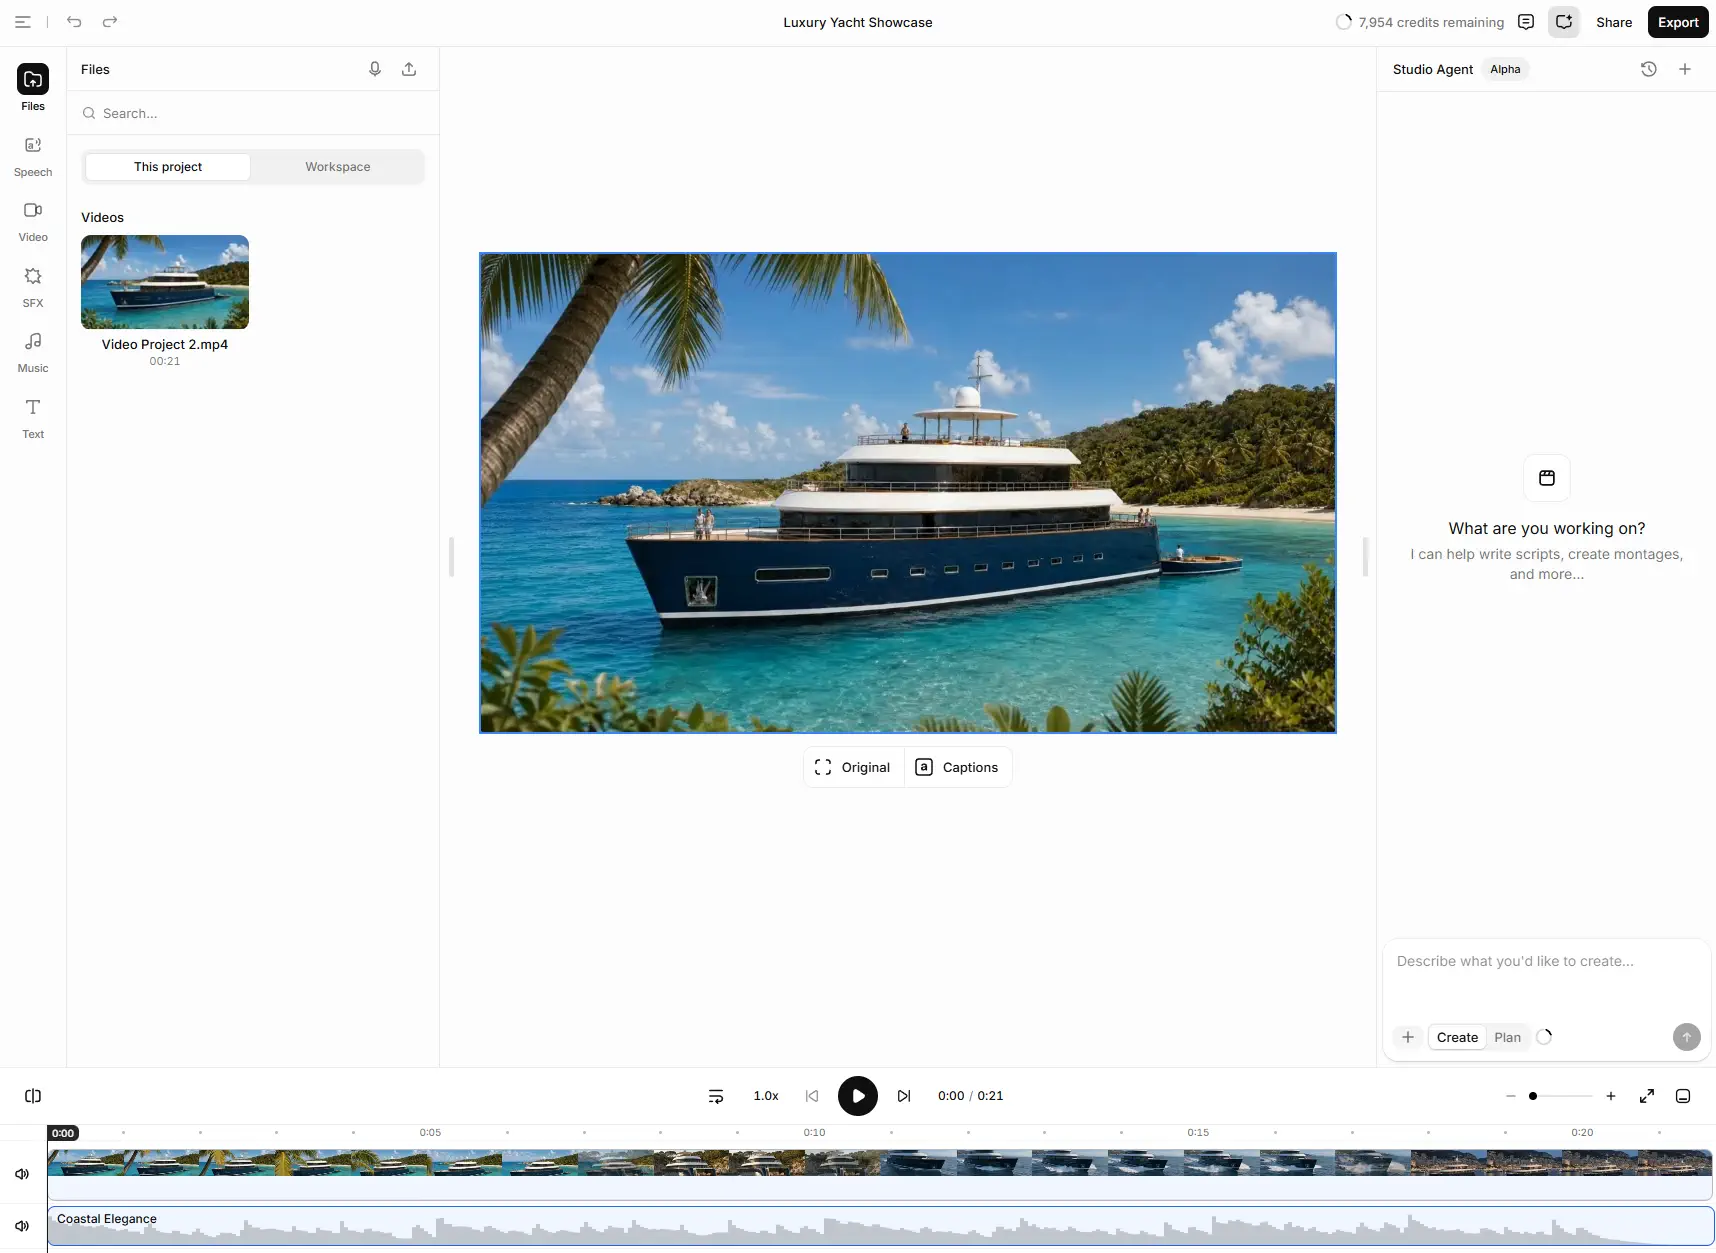Send the Studio Agent prompt
The height and width of the screenshot is (1253, 1716).
(1687, 1037)
